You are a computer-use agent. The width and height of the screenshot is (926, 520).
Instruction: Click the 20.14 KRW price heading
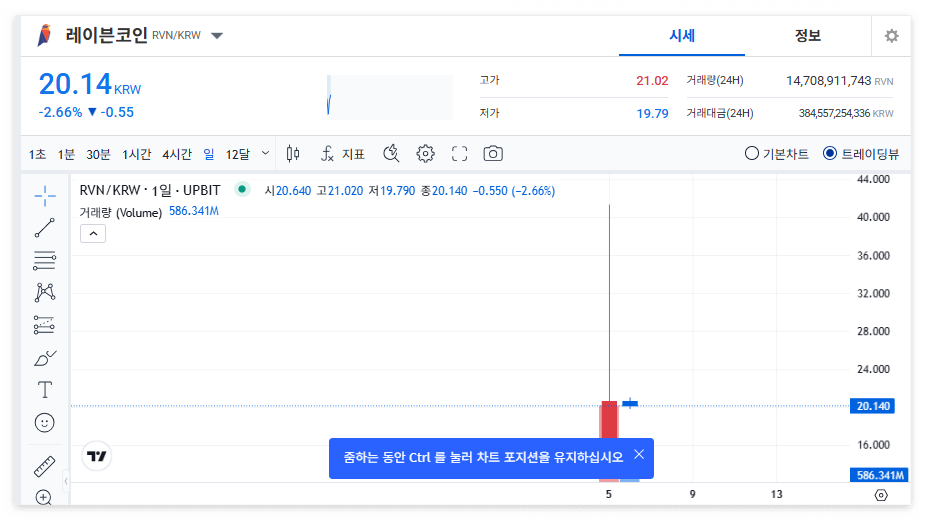[90, 84]
